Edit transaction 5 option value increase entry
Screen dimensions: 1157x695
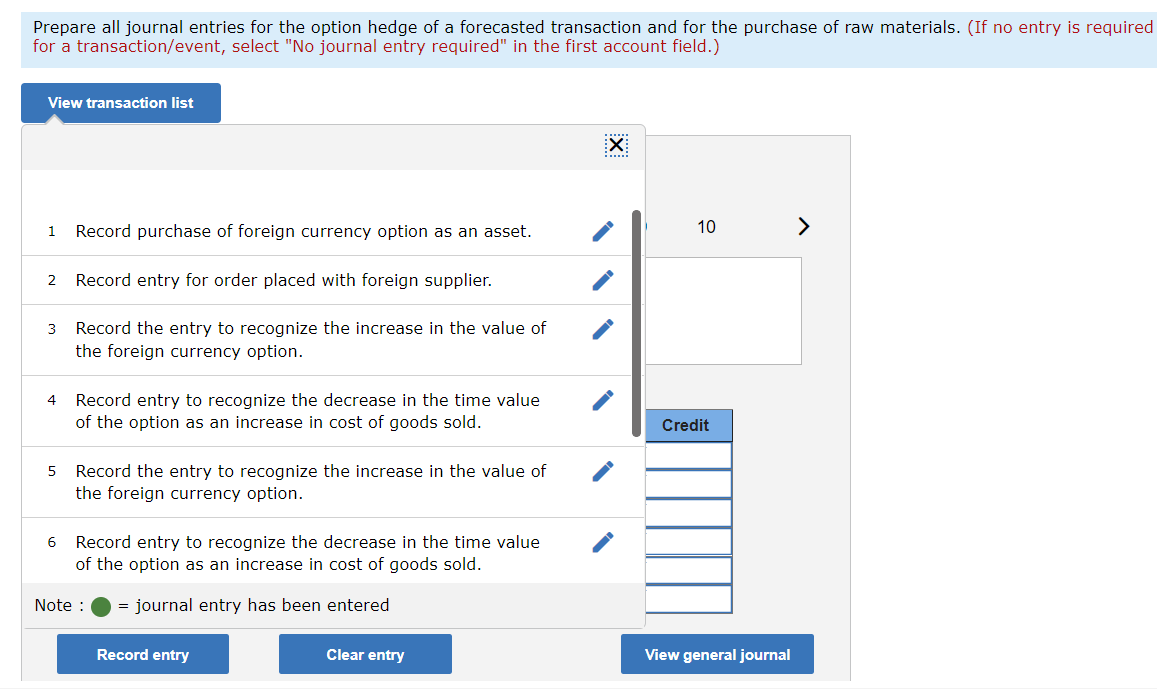point(602,471)
